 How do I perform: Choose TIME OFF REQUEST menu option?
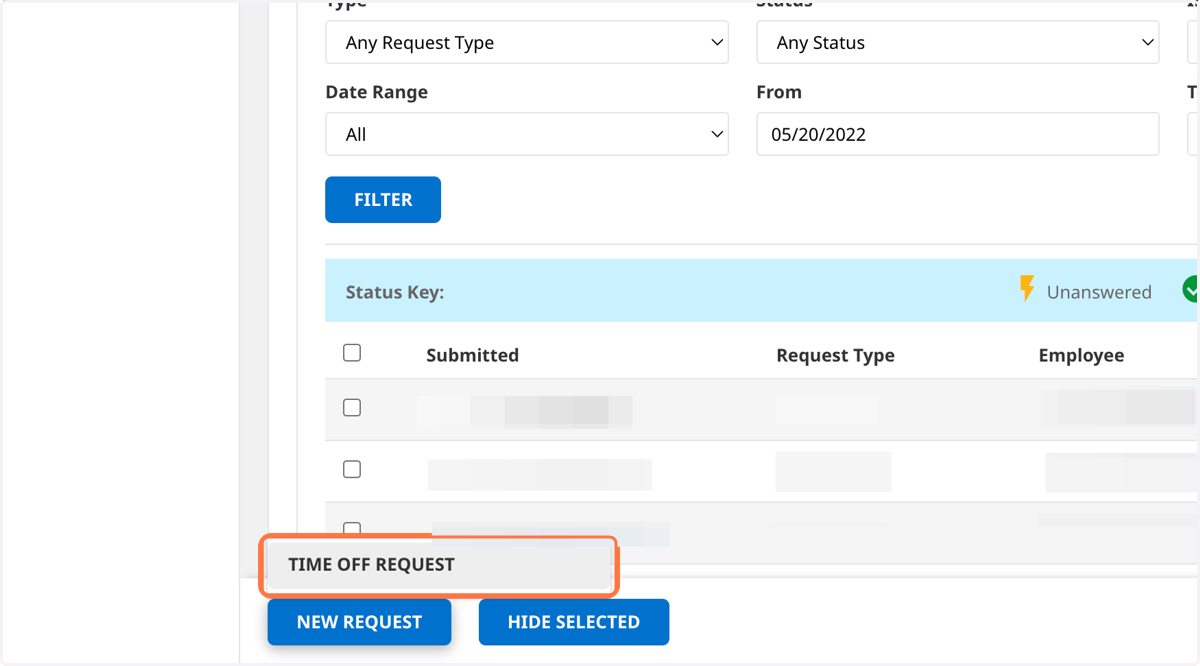click(x=439, y=565)
